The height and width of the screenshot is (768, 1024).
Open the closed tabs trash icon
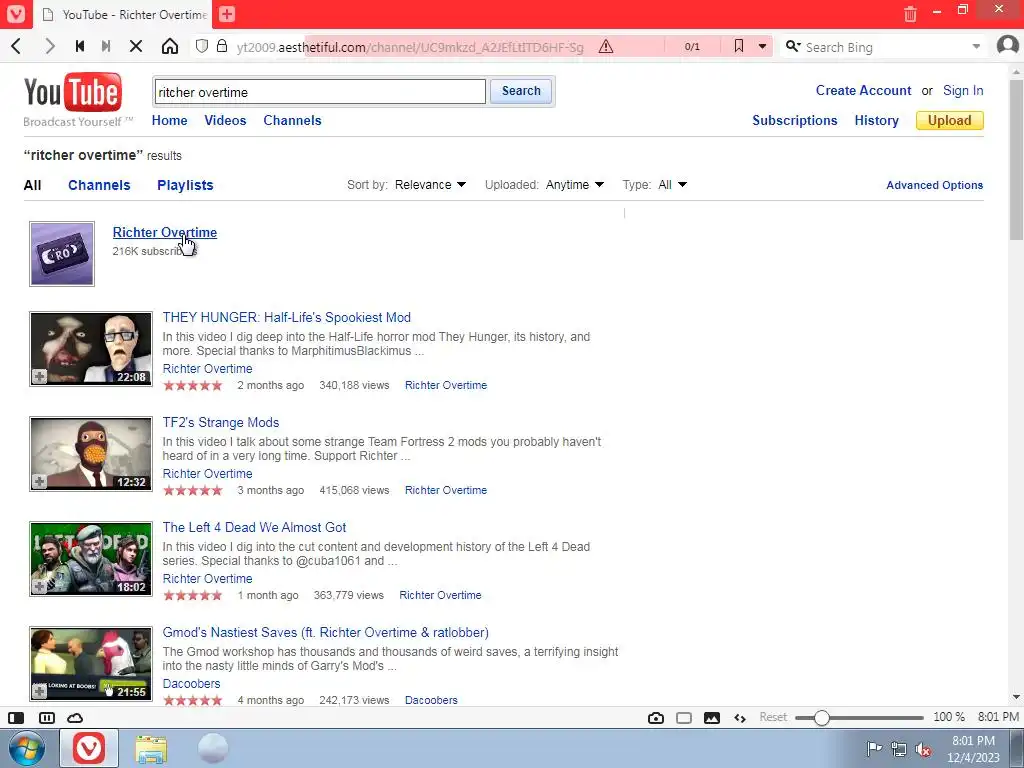[x=910, y=14]
